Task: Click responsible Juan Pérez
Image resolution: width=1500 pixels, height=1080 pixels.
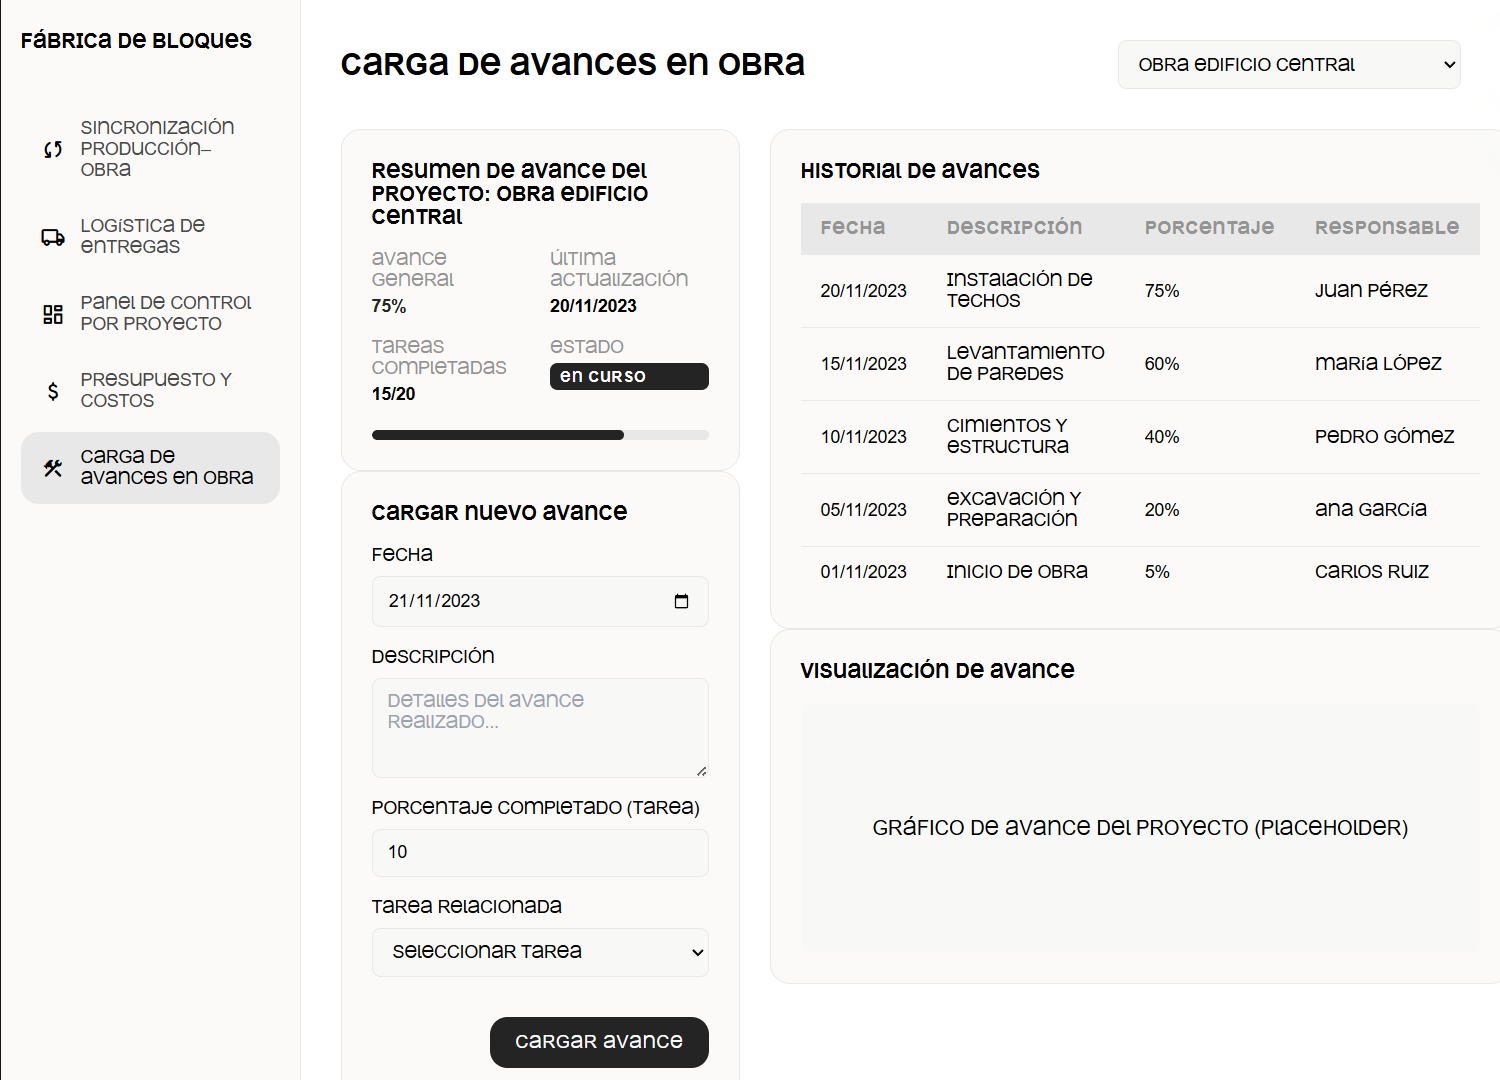Action: pos(1371,290)
